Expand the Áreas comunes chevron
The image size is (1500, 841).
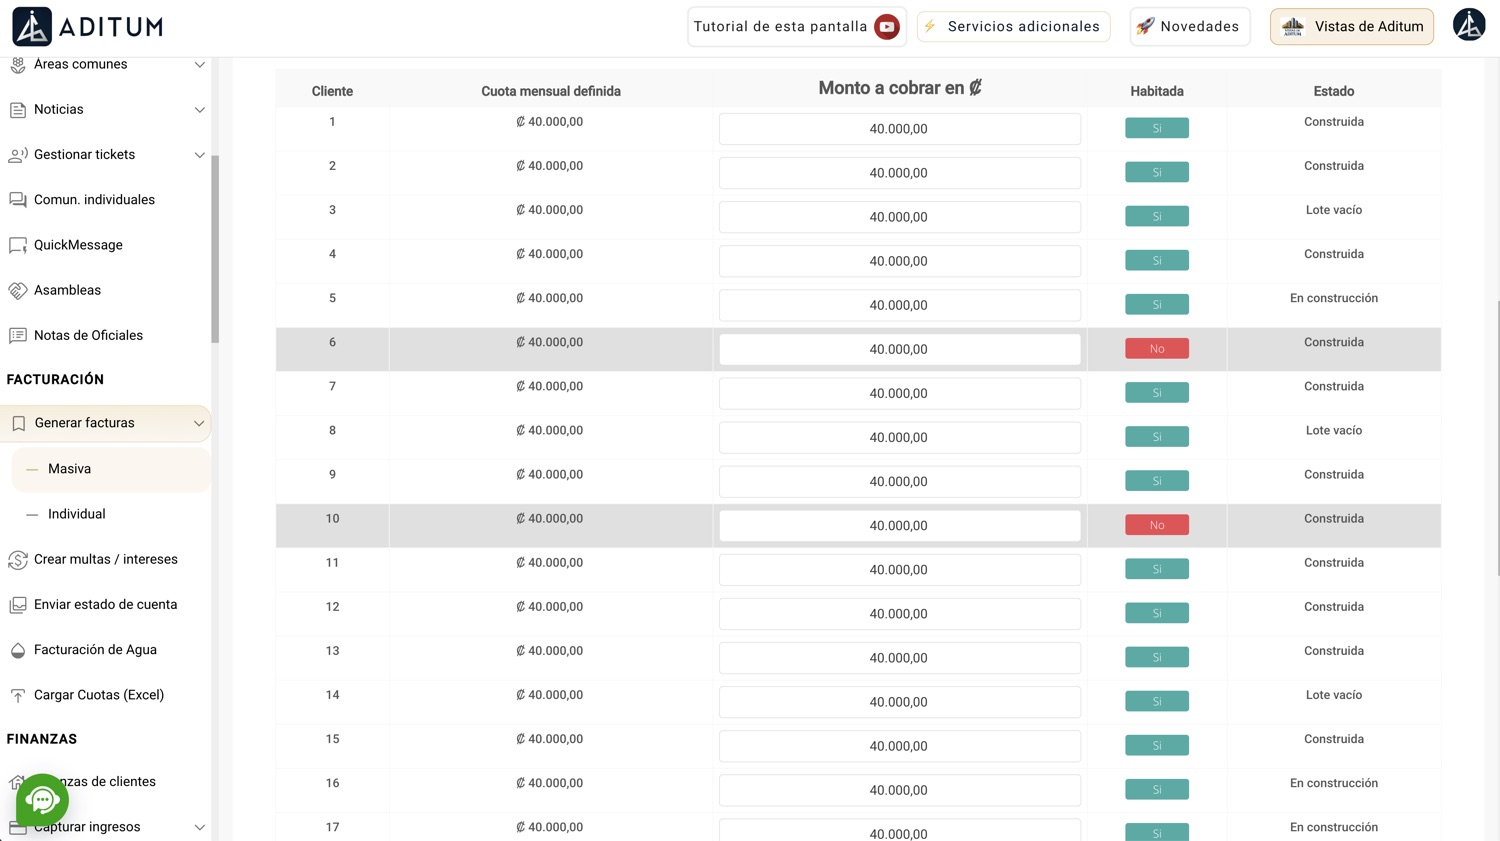coord(200,65)
